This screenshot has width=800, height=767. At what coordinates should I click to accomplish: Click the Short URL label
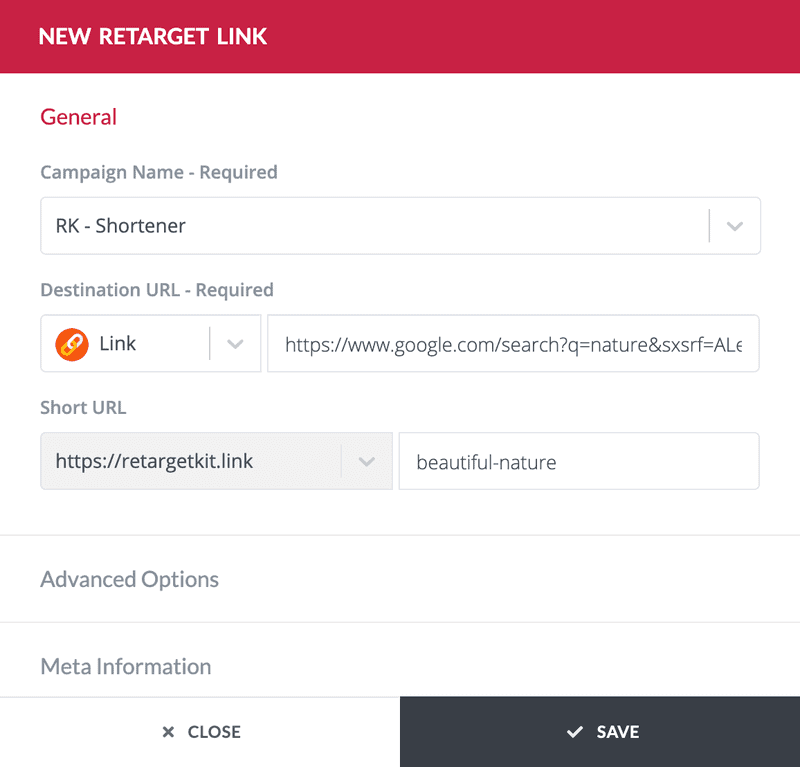[83, 408]
